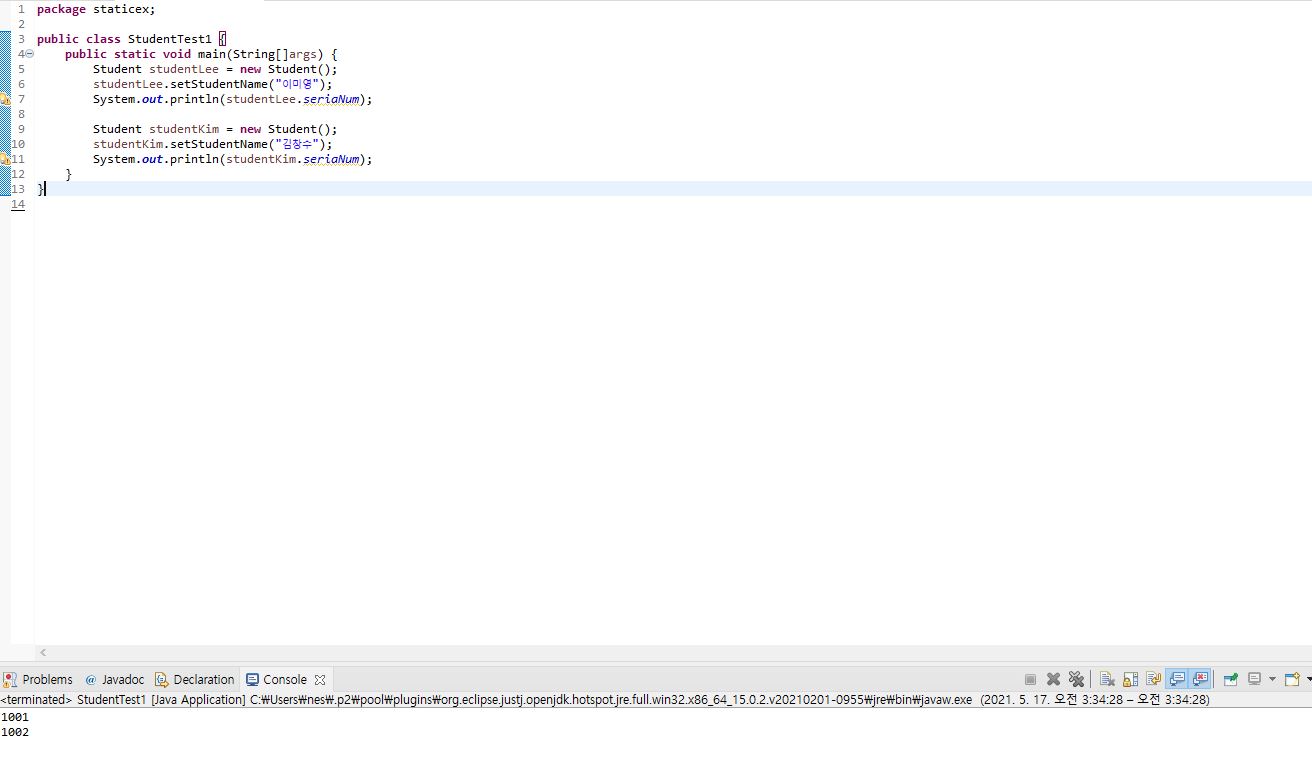Click the 'package staticex;' line

[96, 9]
